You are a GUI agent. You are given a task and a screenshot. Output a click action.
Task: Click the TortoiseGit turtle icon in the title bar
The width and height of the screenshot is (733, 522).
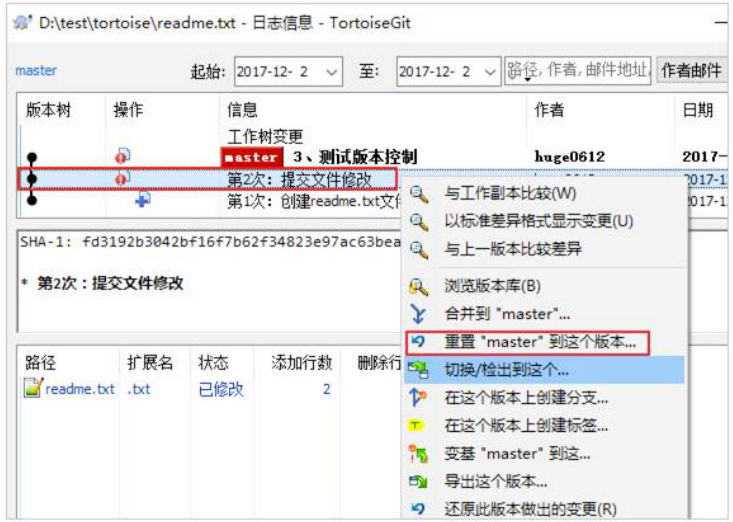click(x=22, y=22)
